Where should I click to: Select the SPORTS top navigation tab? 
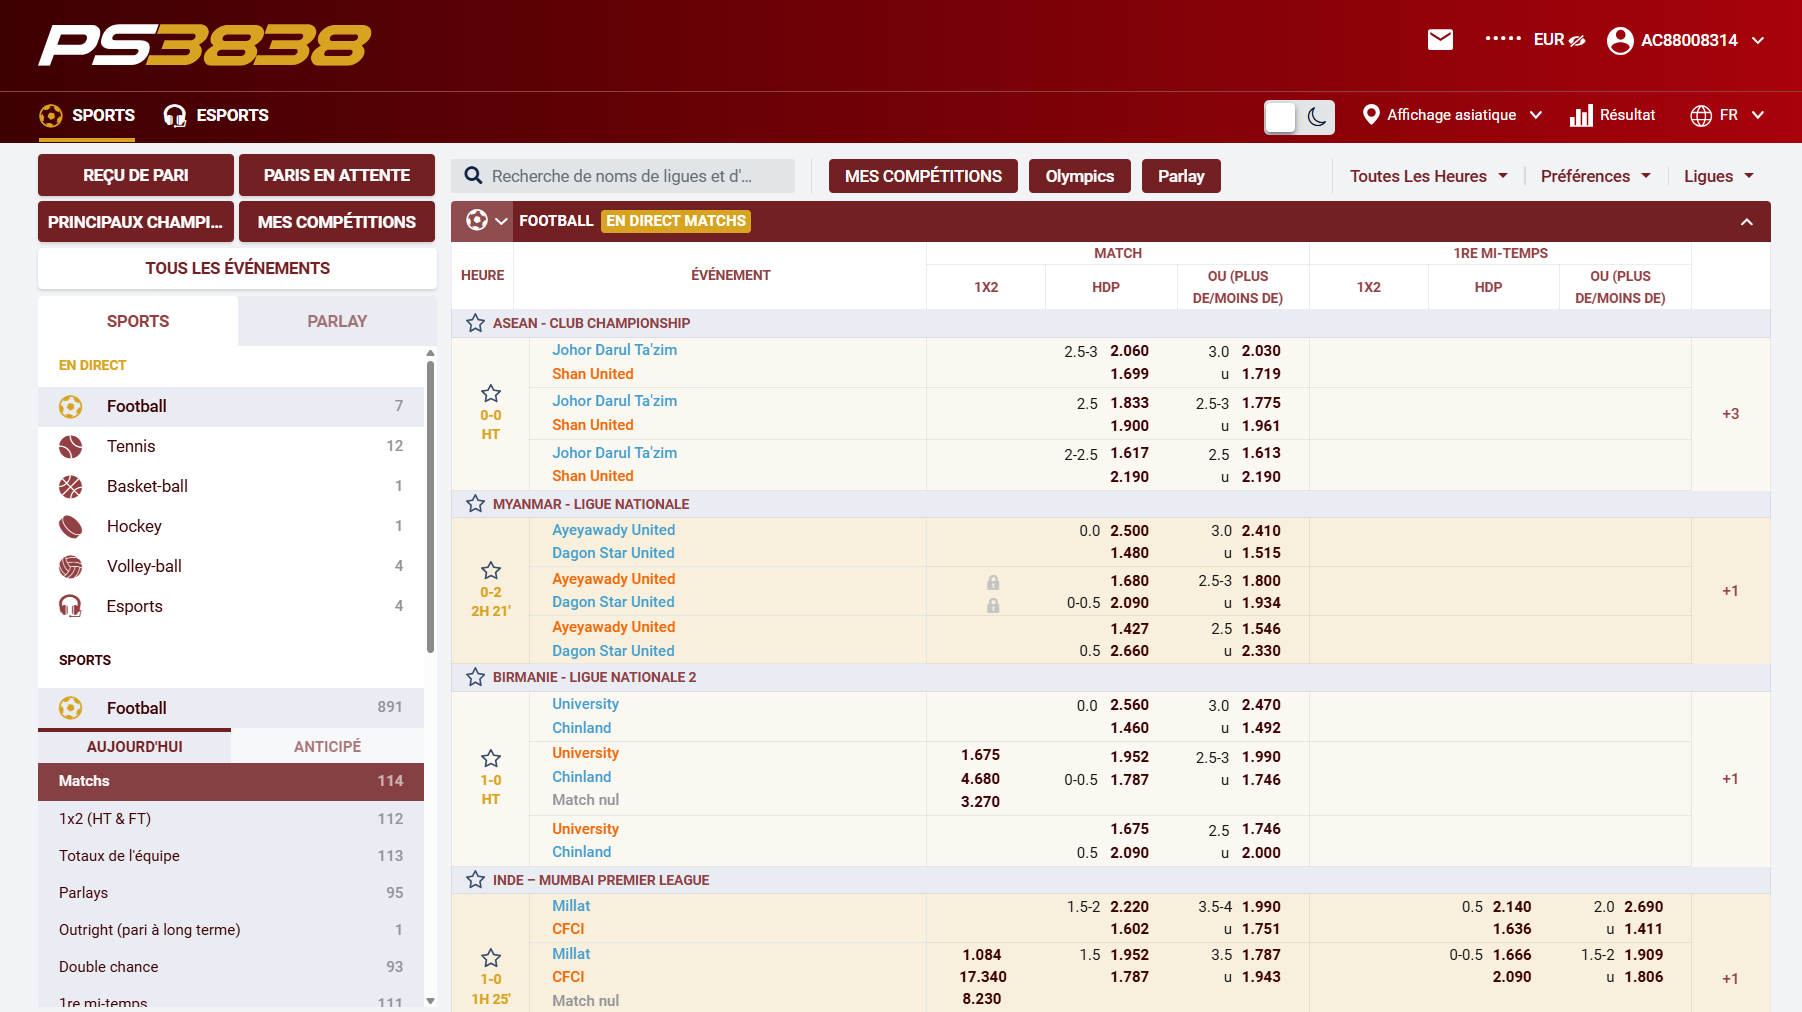click(x=87, y=115)
